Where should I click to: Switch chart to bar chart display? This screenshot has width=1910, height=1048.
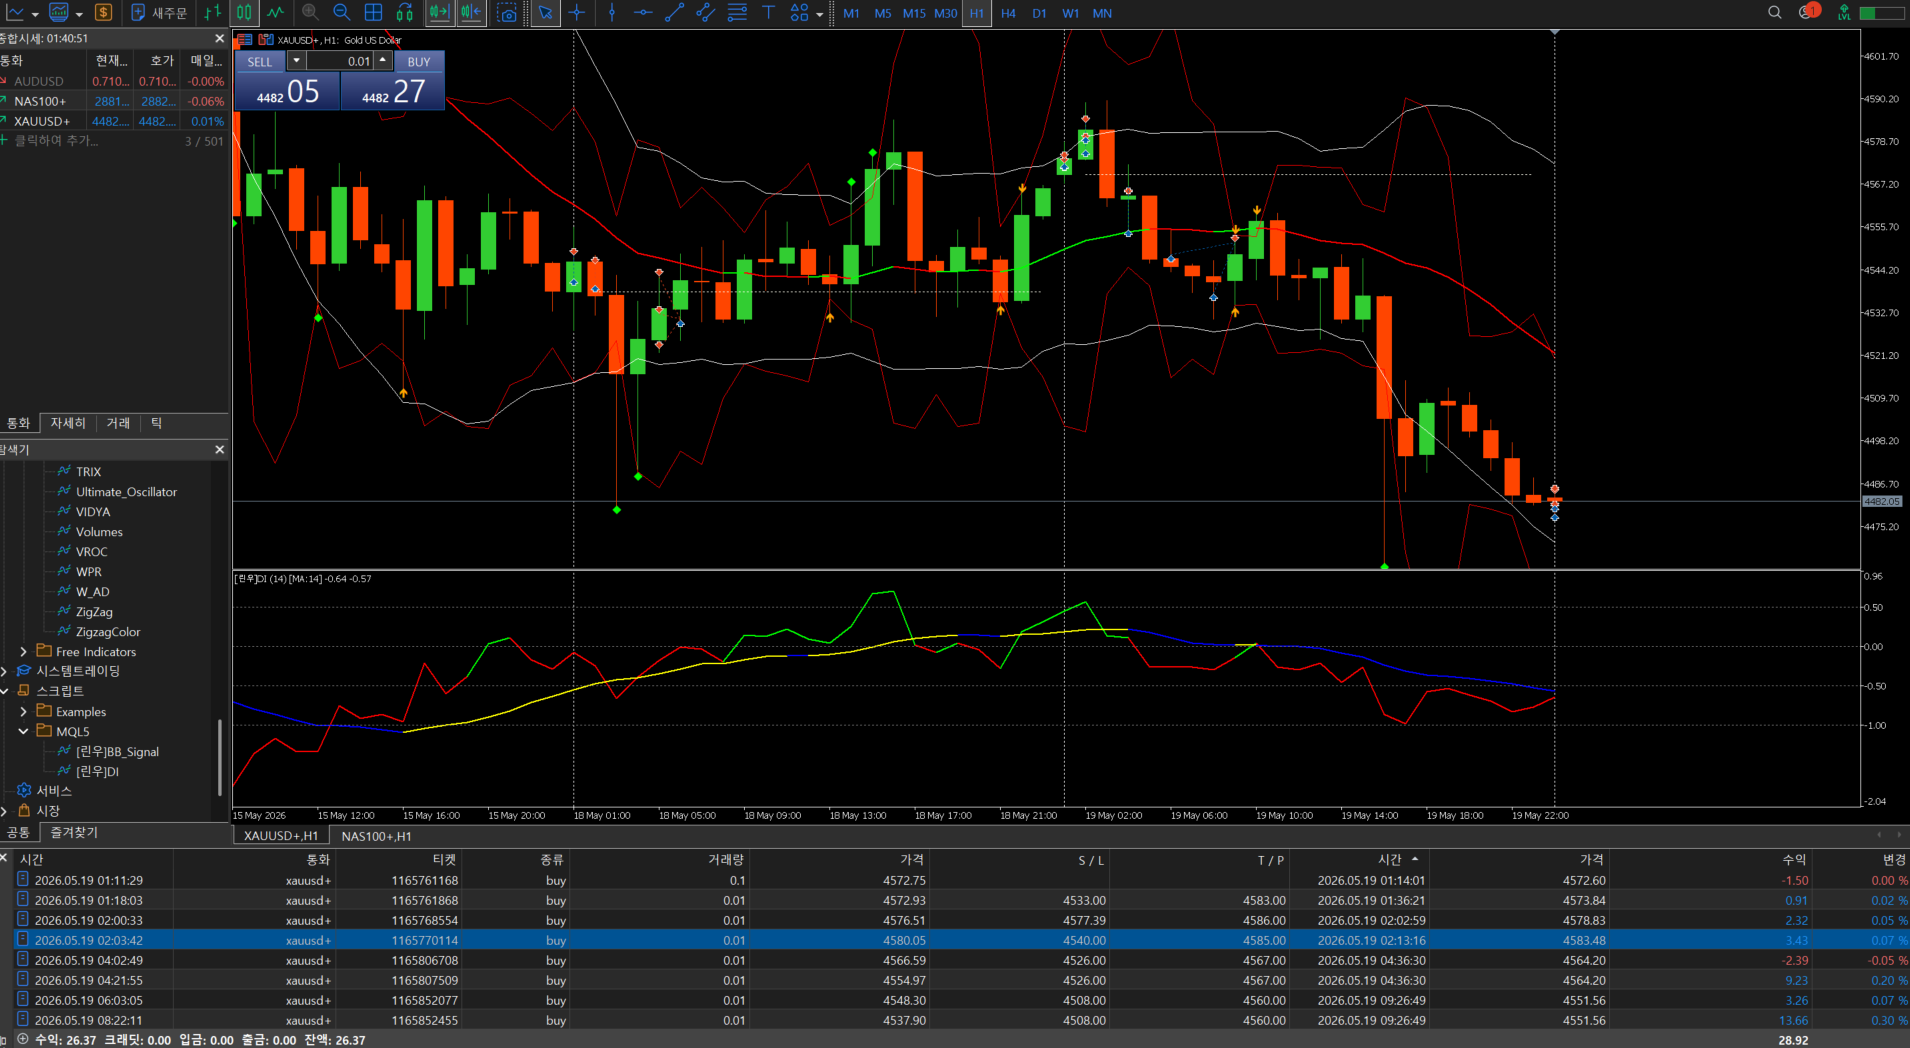click(x=213, y=13)
